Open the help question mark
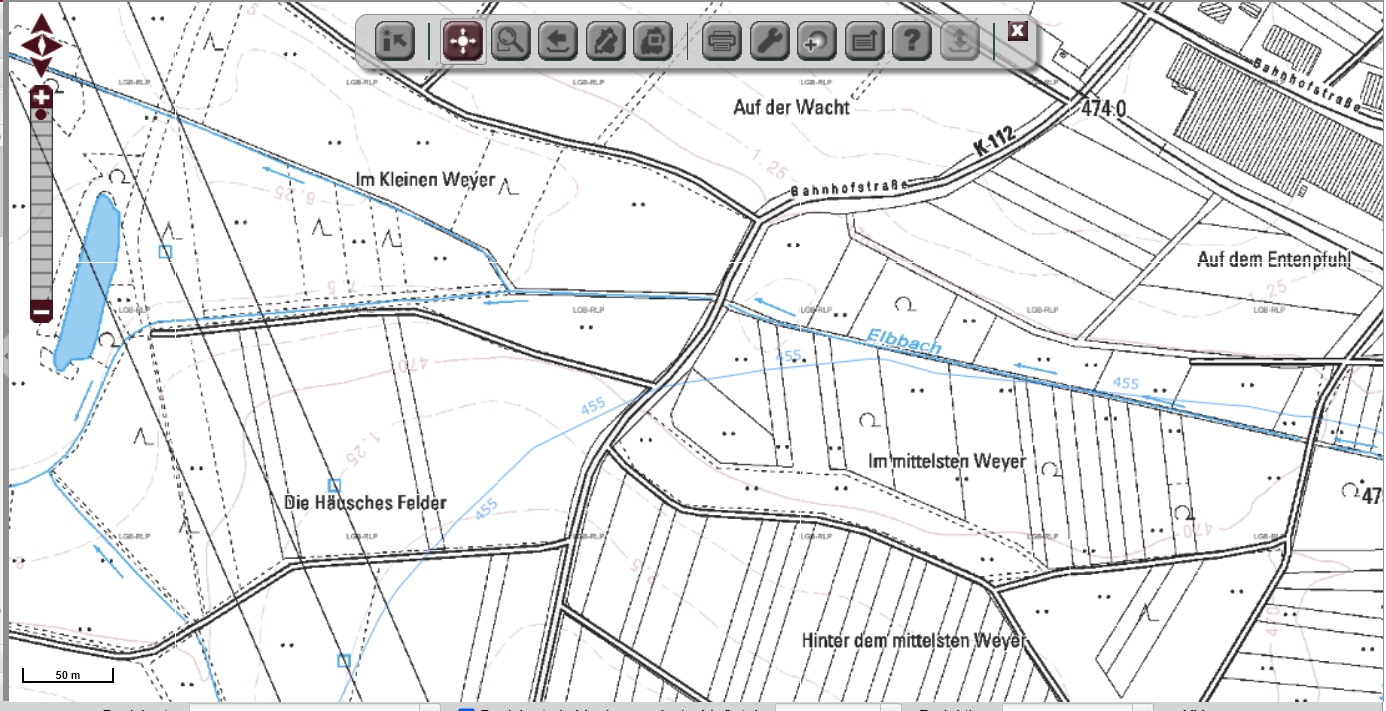Screen dimensions: 1386x711 (x=912, y=42)
